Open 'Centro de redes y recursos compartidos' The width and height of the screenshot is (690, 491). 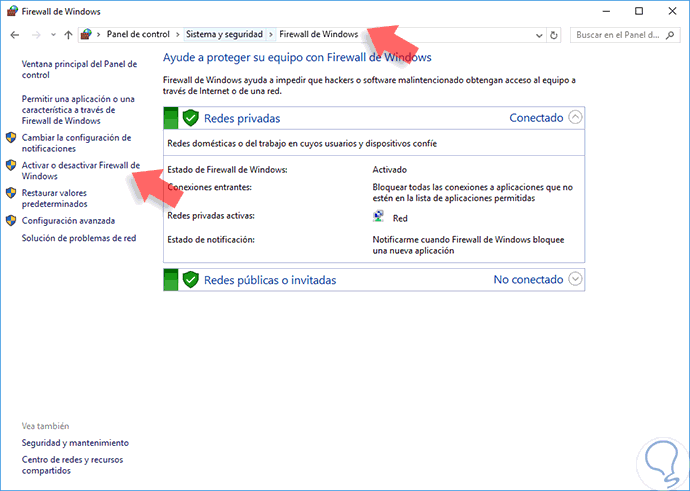[x=72, y=465]
